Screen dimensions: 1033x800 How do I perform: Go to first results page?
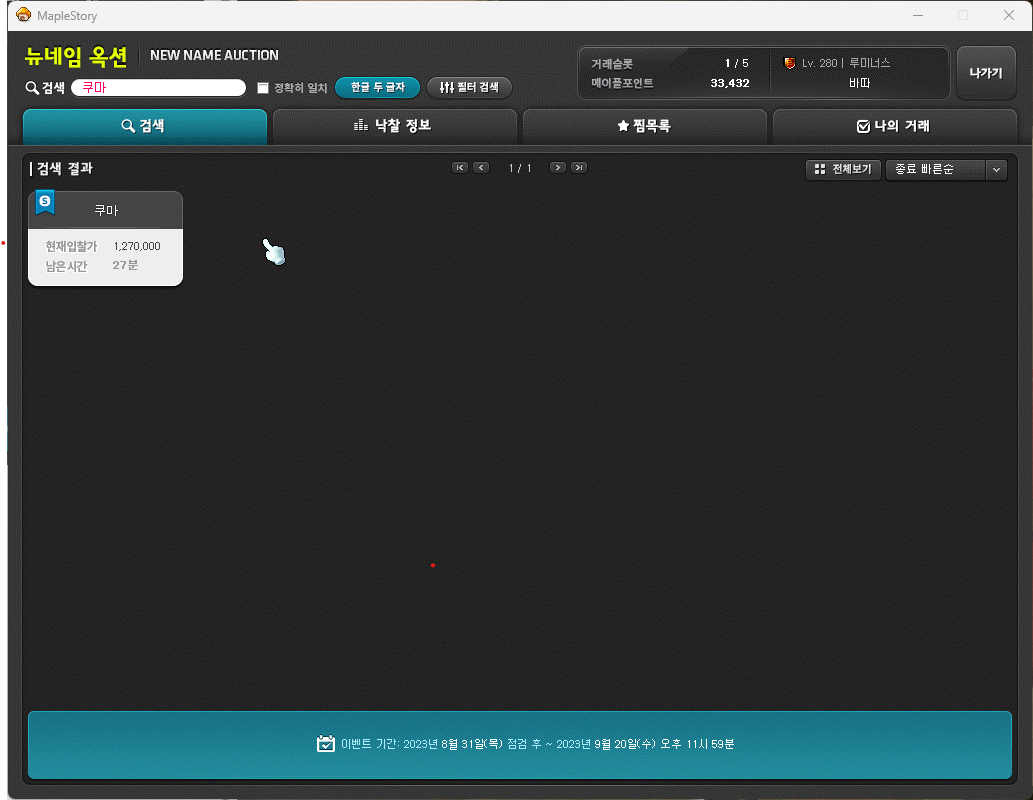point(460,167)
